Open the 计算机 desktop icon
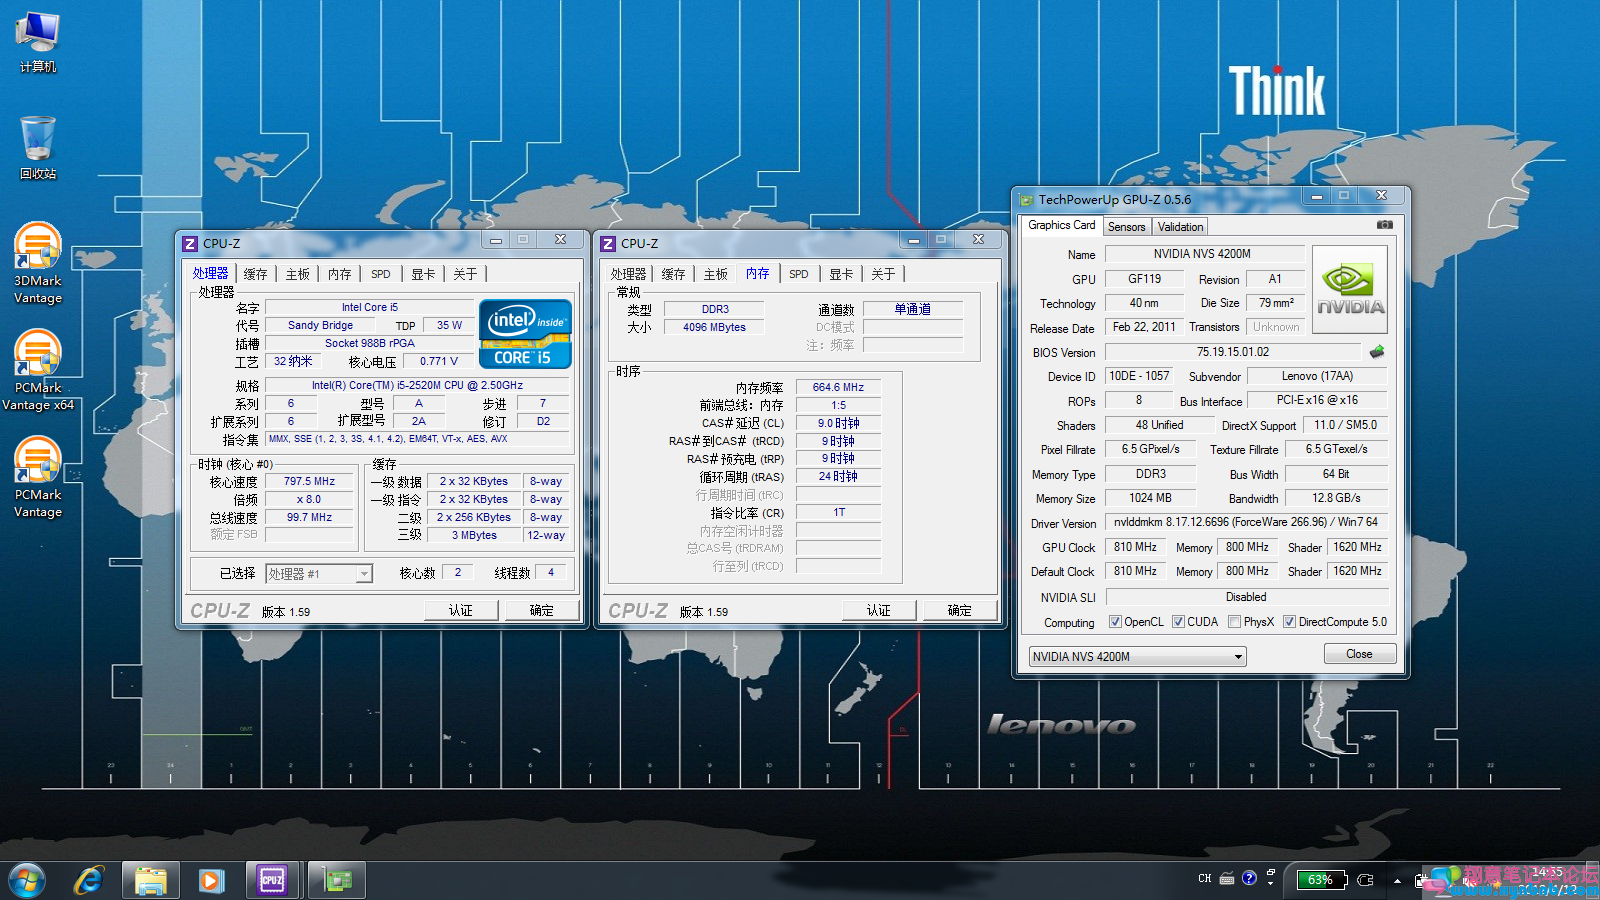This screenshot has width=1600, height=900. [x=38, y=42]
